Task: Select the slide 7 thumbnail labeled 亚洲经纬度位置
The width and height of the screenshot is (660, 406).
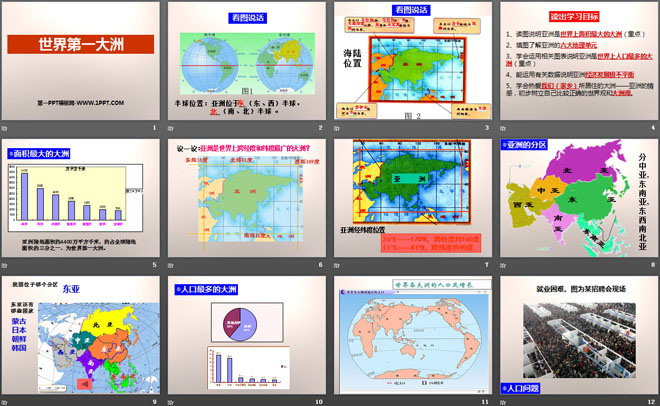Action: (413, 198)
